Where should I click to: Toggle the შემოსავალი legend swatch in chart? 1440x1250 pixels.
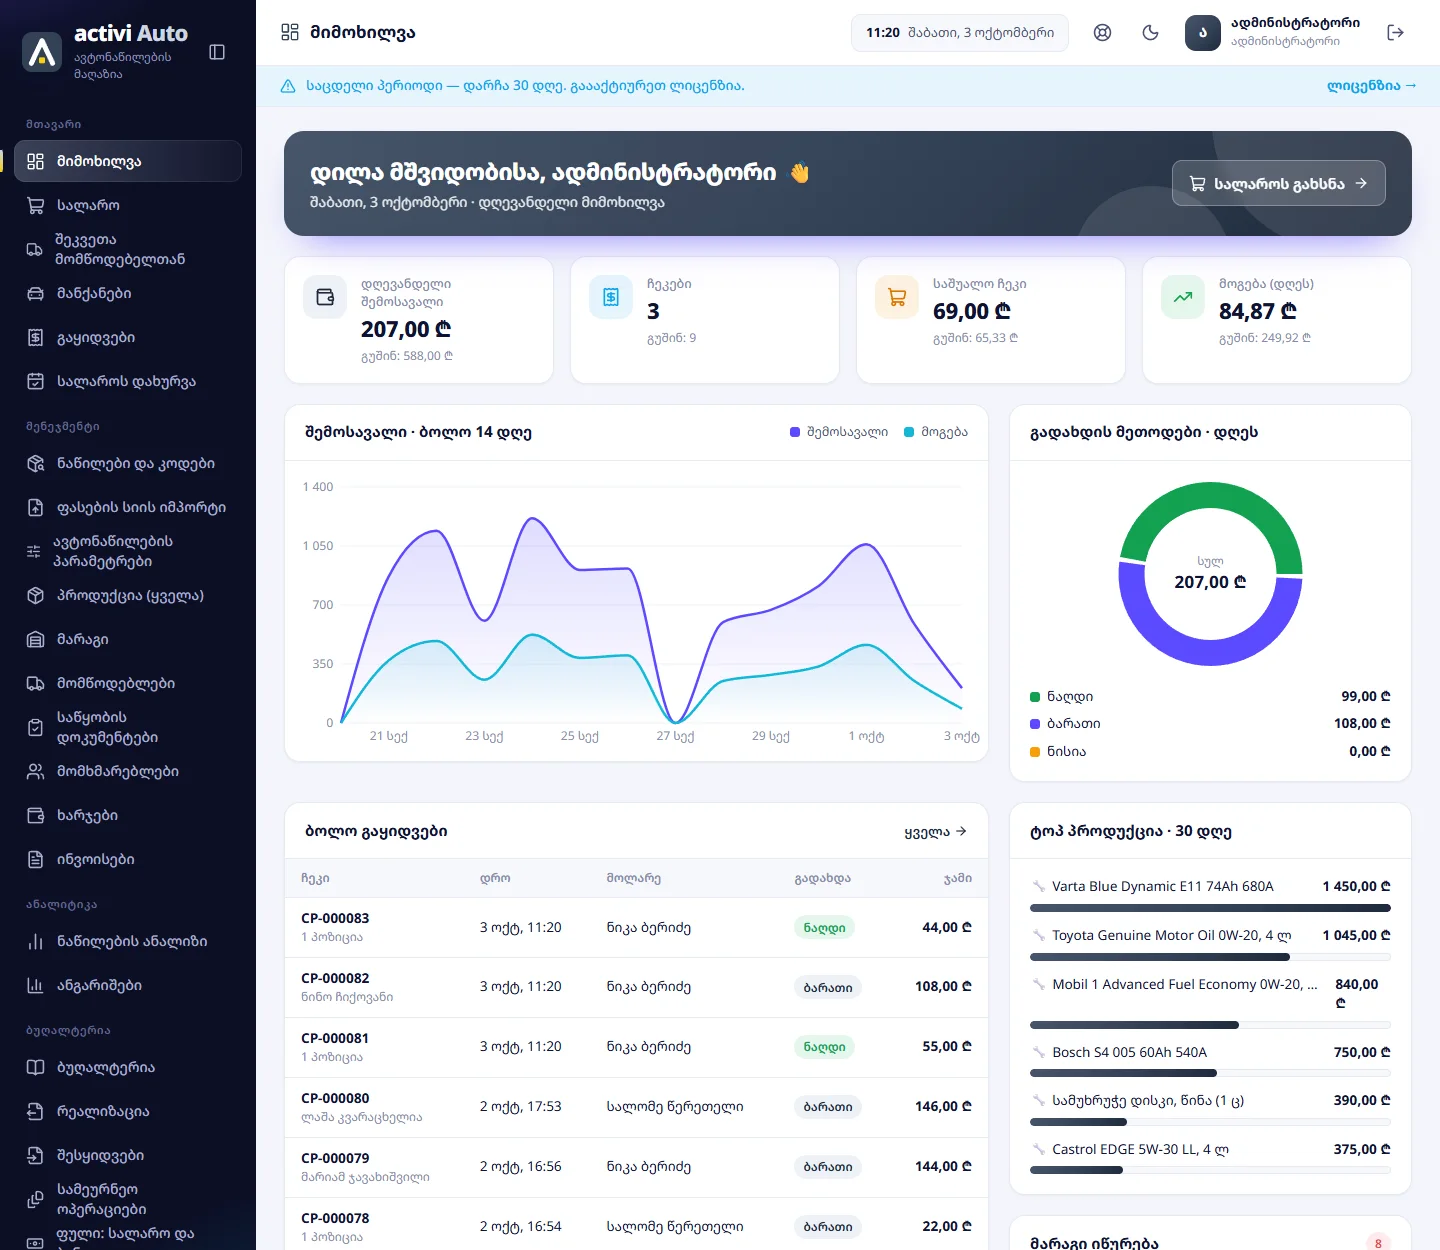pyautogui.click(x=795, y=432)
